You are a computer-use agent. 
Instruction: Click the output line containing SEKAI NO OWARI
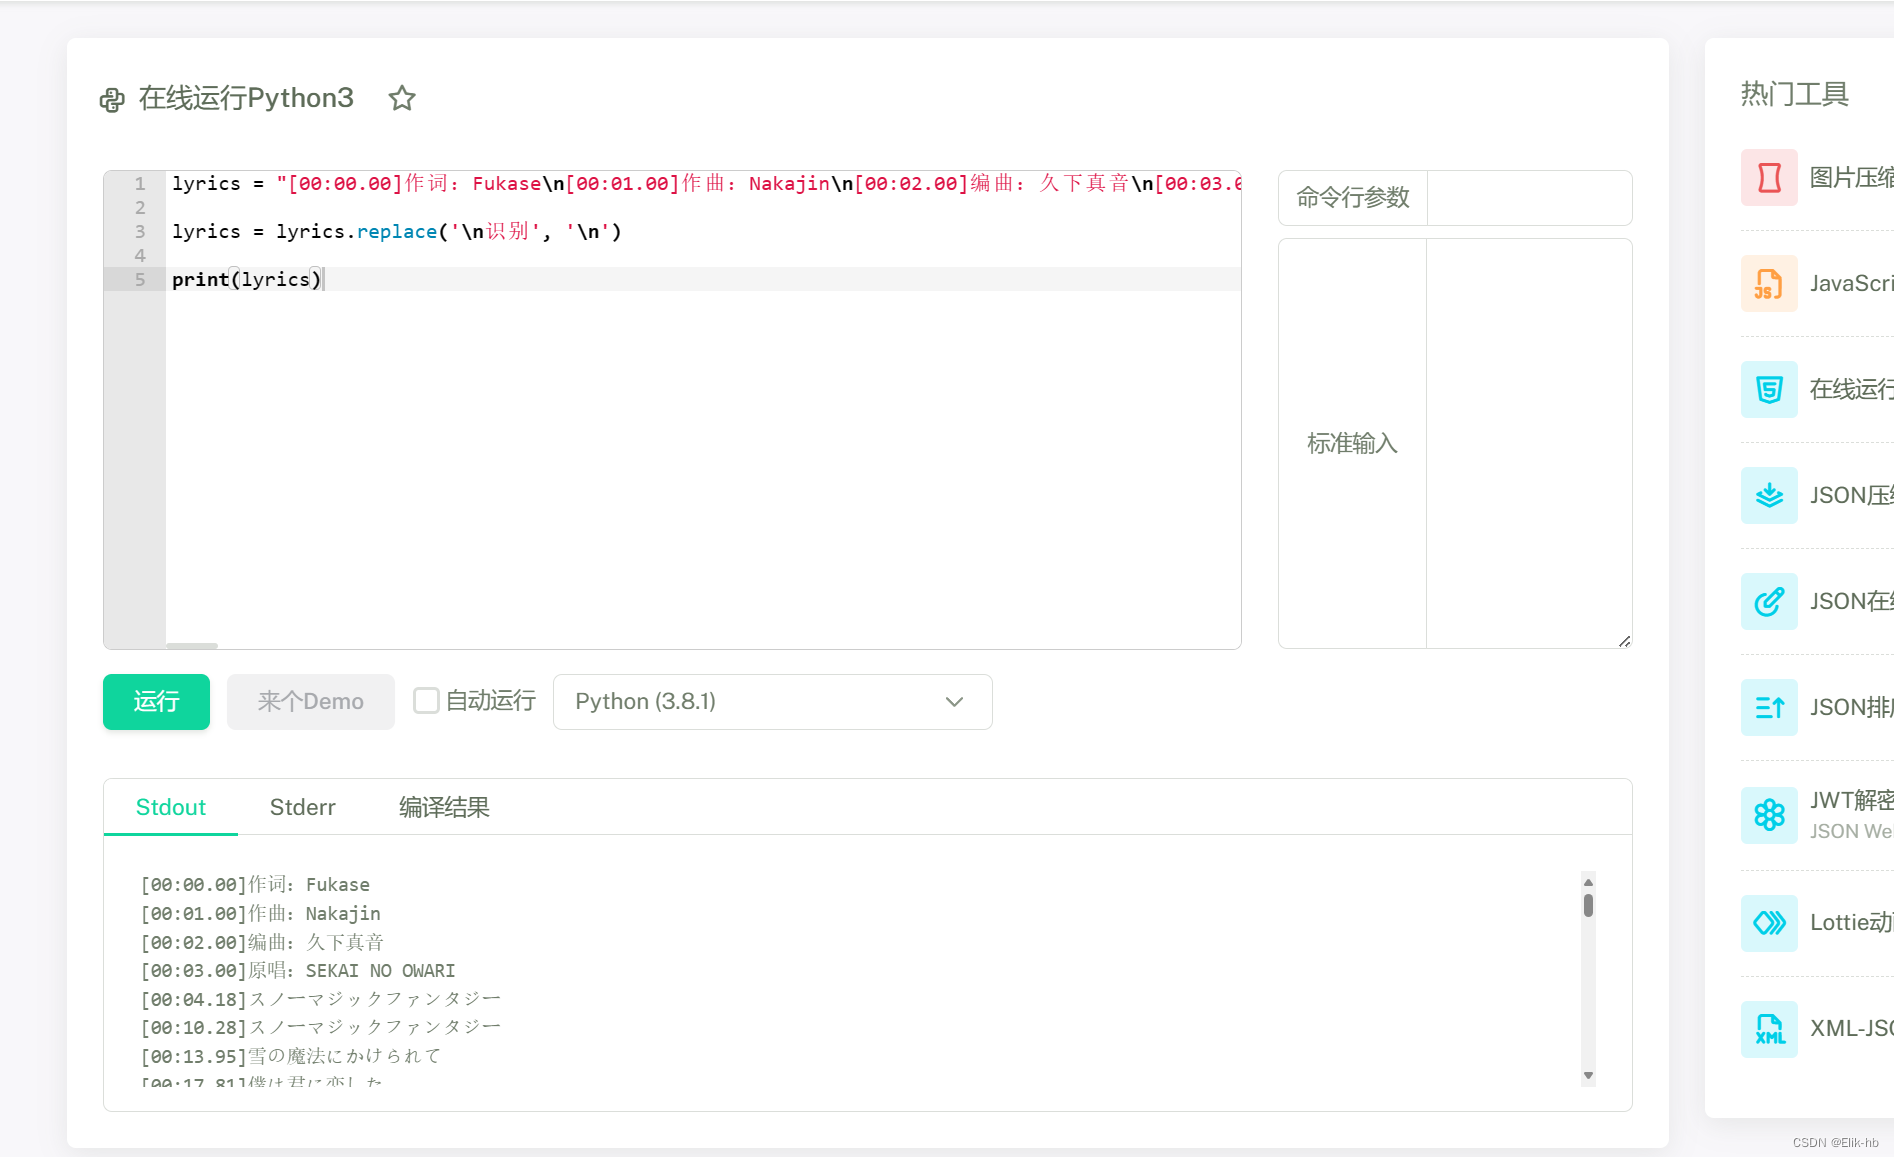pyautogui.click(x=298, y=970)
